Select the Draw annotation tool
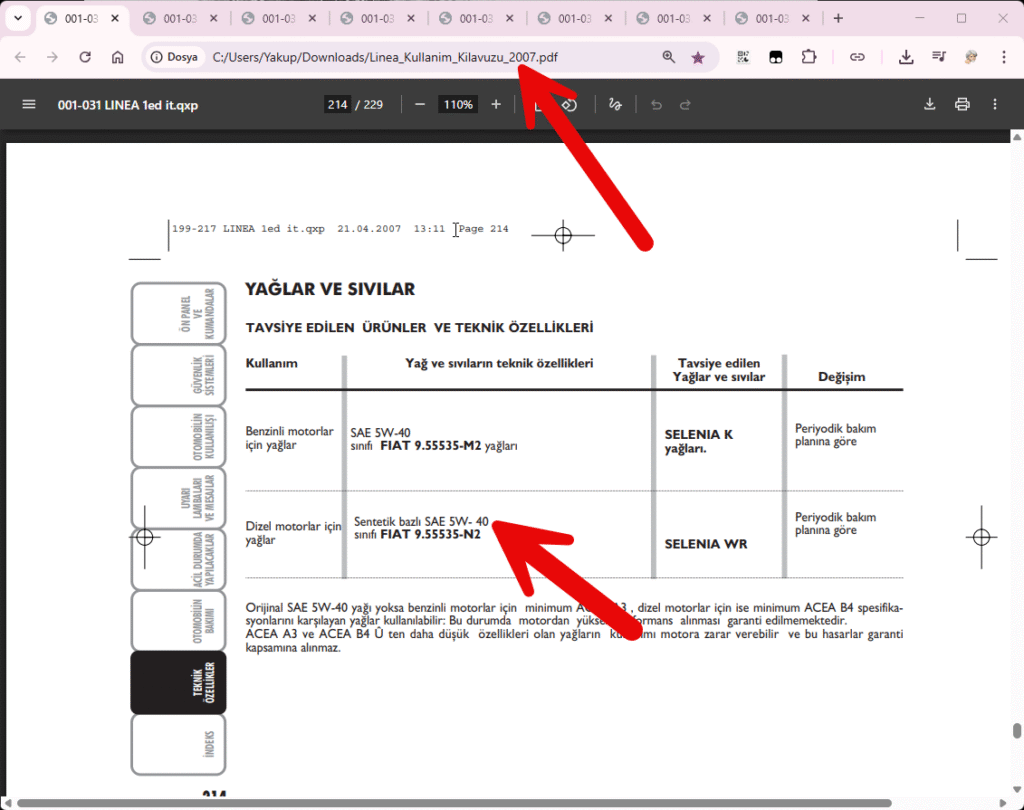This screenshot has width=1024, height=810. pyautogui.click(x=616, y=104)
